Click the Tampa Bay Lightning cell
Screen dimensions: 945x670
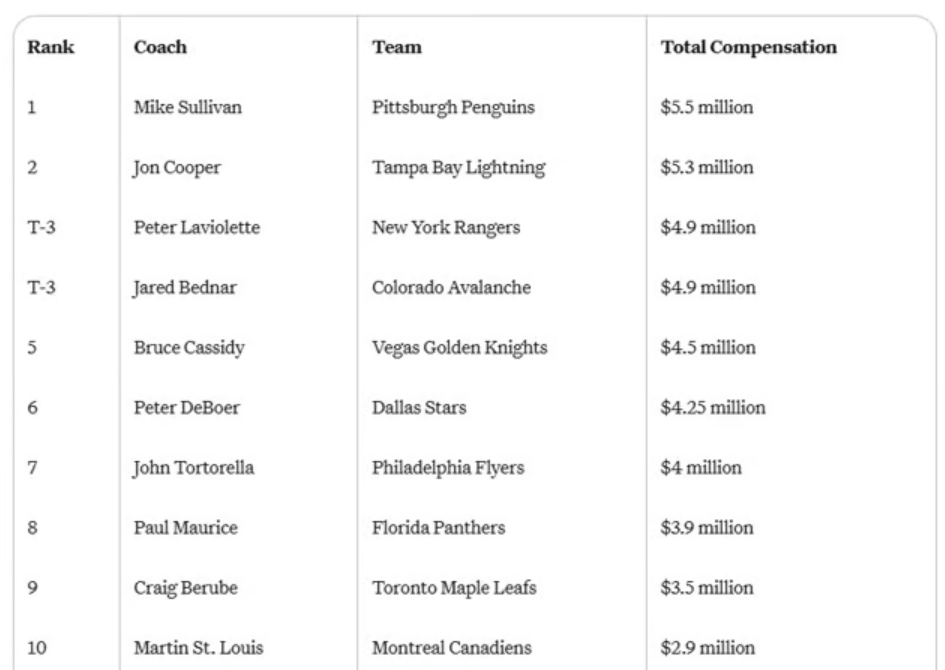click(458, 168)
